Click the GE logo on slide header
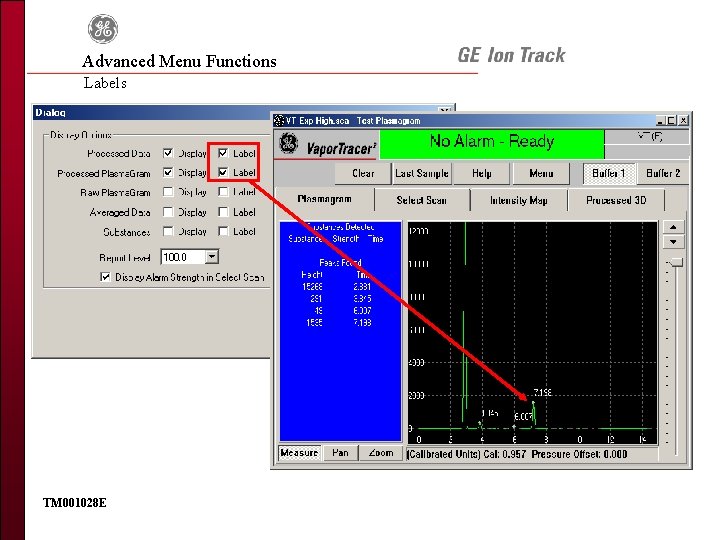The image size is (720, 540). [x=103, y=29]
